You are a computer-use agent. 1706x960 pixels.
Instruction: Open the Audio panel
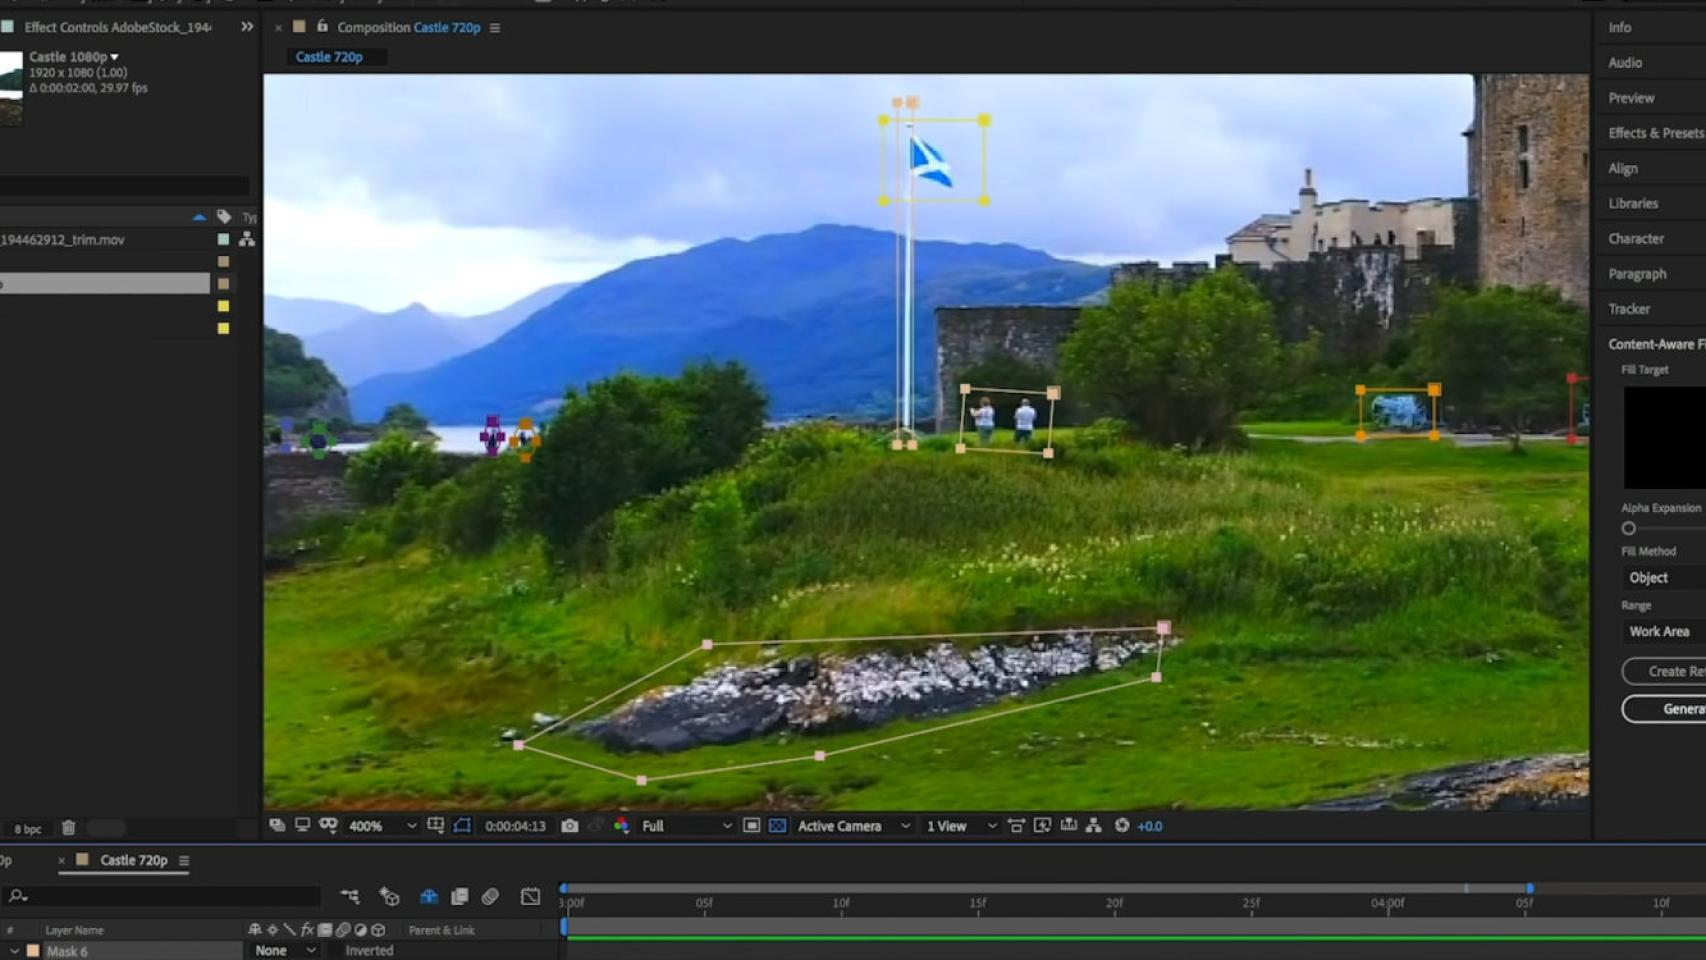[x=1625, y=62]
